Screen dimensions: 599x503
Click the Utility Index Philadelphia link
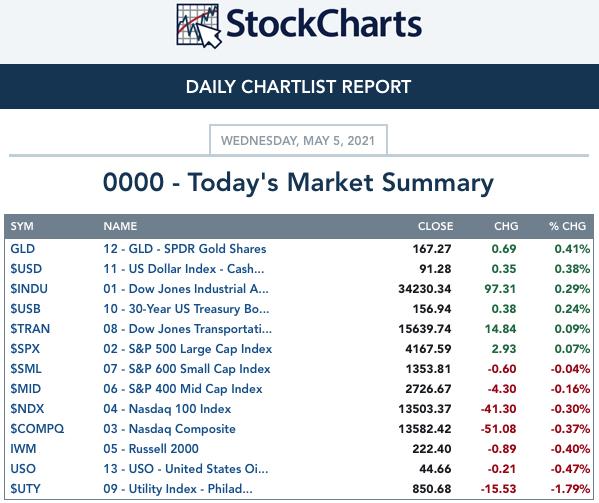(178, 489)
